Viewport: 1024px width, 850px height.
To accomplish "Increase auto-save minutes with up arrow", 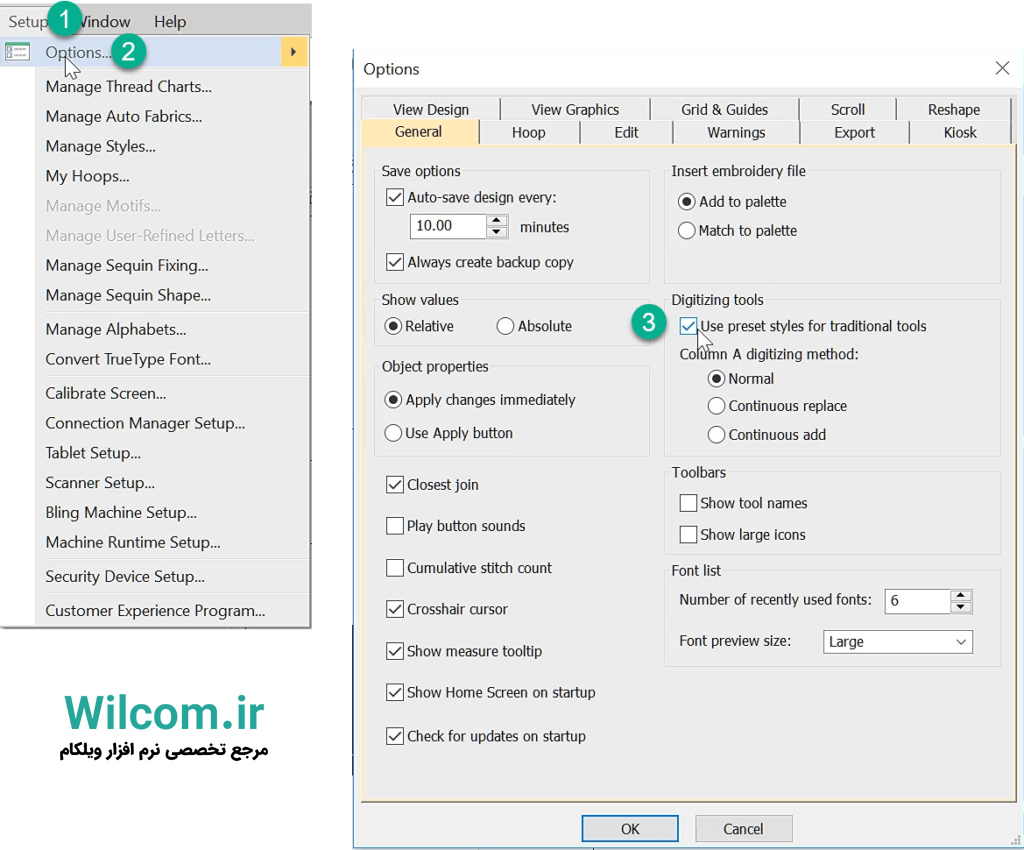I will (x=497, y=220).
